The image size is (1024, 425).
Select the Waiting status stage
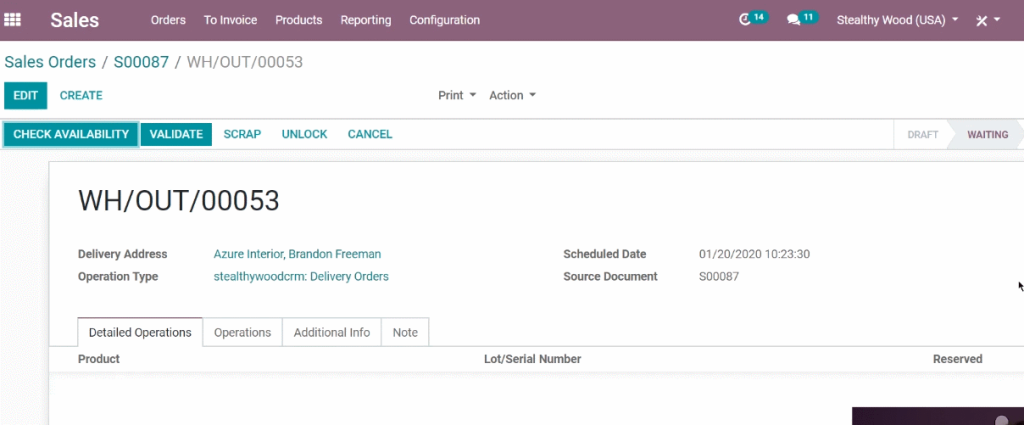(987, 134)
